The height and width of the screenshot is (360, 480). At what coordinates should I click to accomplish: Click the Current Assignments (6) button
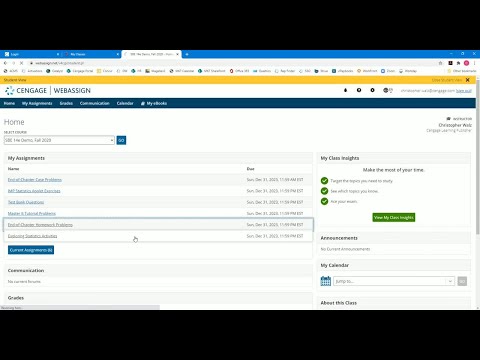click(x=31, y=250)
